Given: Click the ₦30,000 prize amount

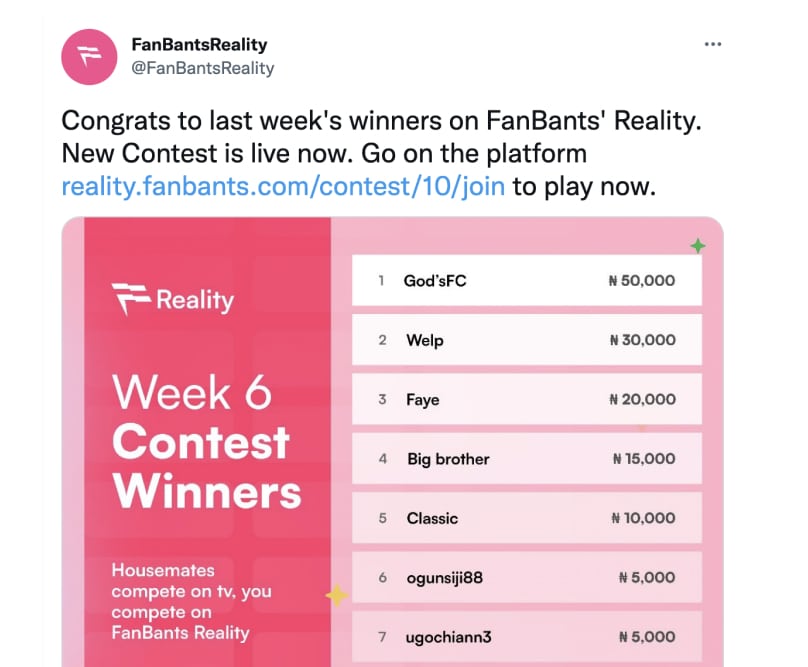Looking at the screenshot, I should 642,340.
